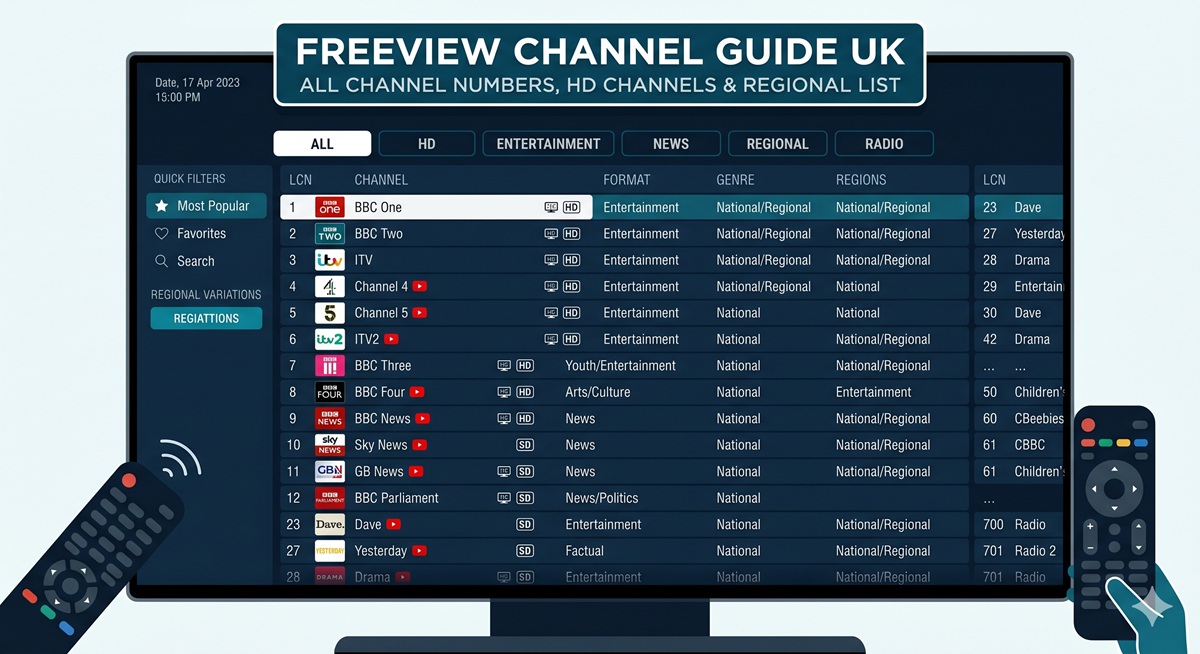Click Youth/Entertainment in BBC Three row
Image resolution: width=1200 pixels, height=654 pixels.
click(x=621, y=366)
